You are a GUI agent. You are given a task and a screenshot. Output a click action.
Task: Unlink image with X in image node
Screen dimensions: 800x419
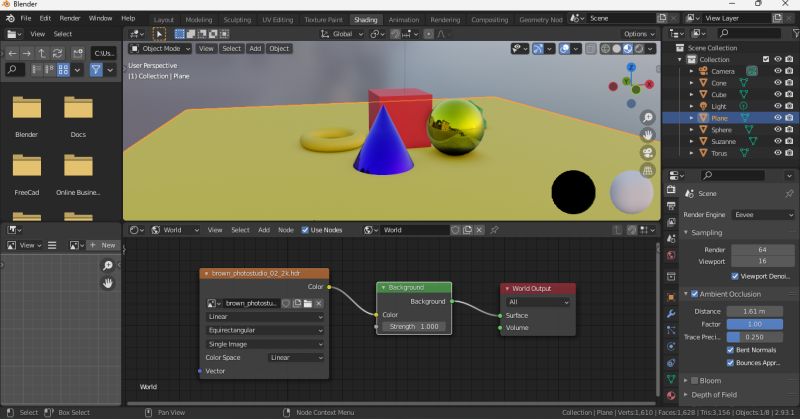point(319,304)
